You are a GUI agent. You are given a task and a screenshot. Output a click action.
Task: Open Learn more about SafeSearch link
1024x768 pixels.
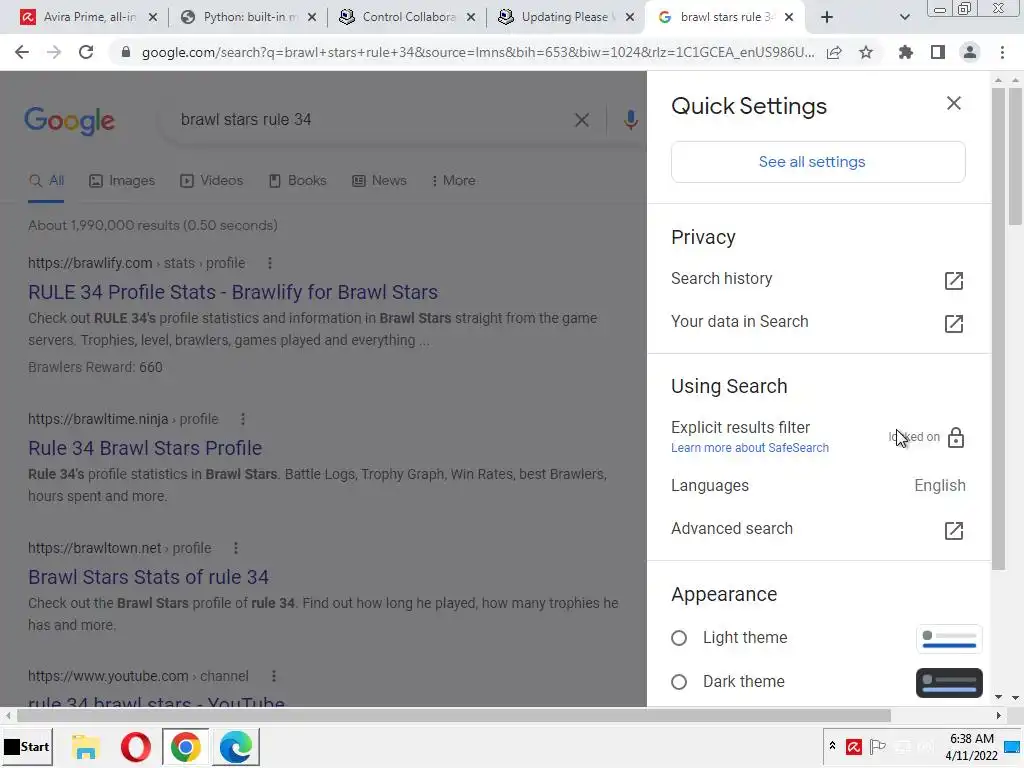click(750, 448)
